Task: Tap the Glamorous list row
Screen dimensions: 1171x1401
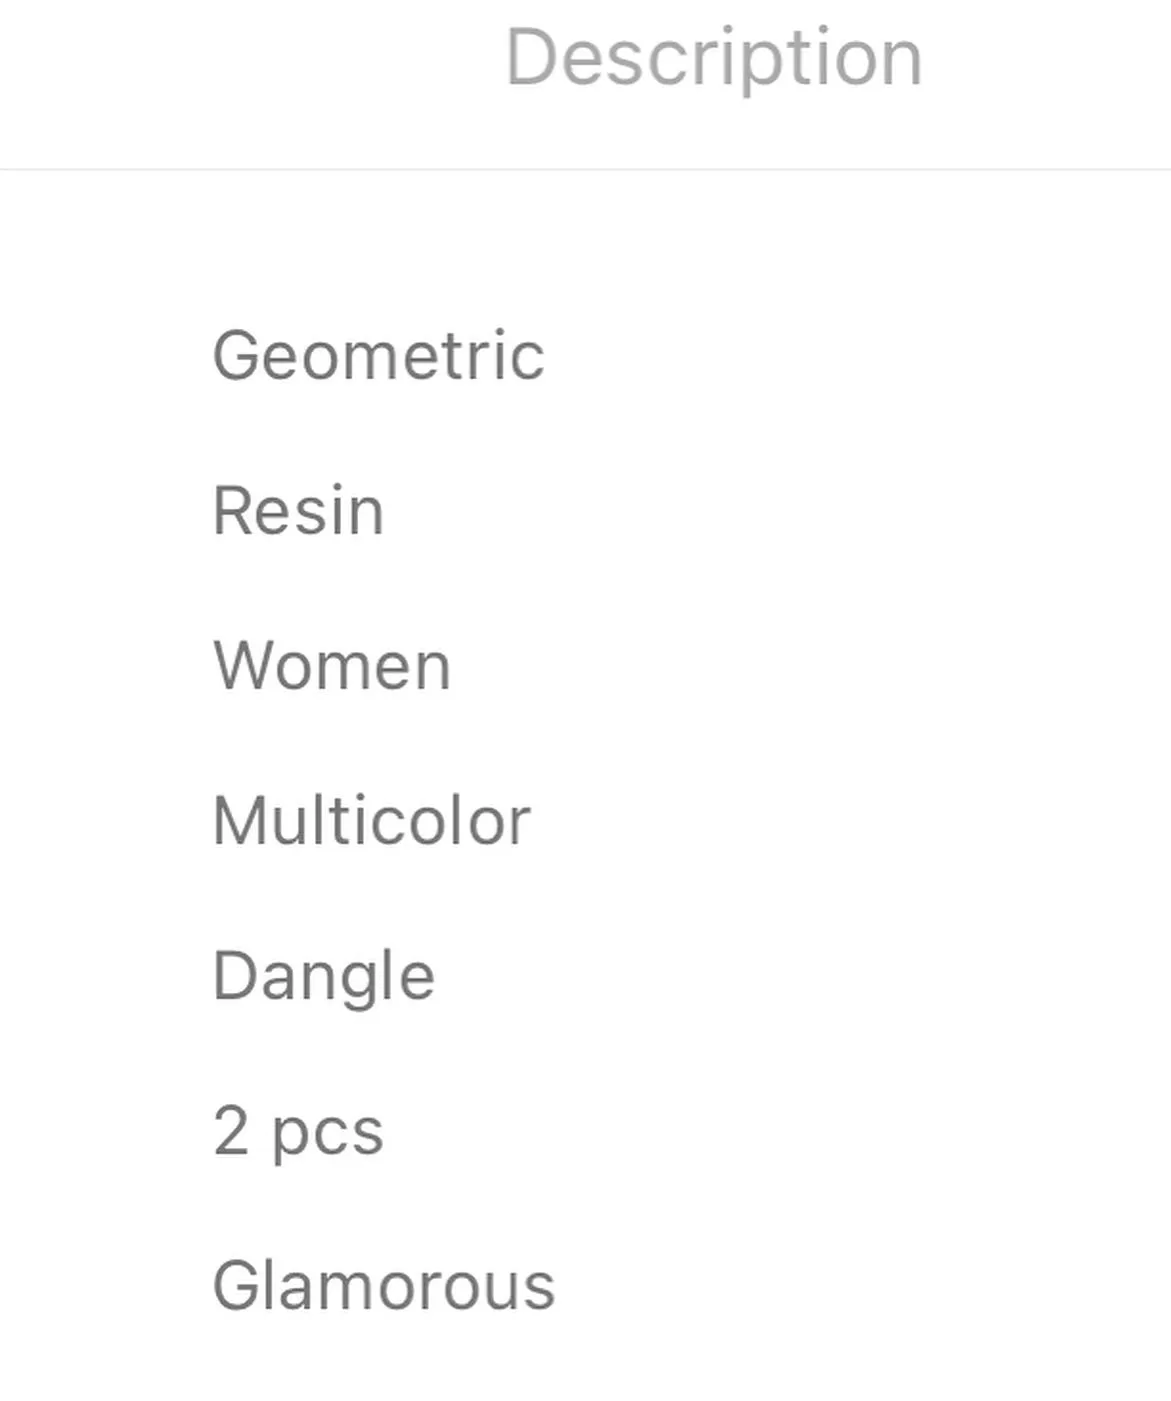Action: (384, 1286)
